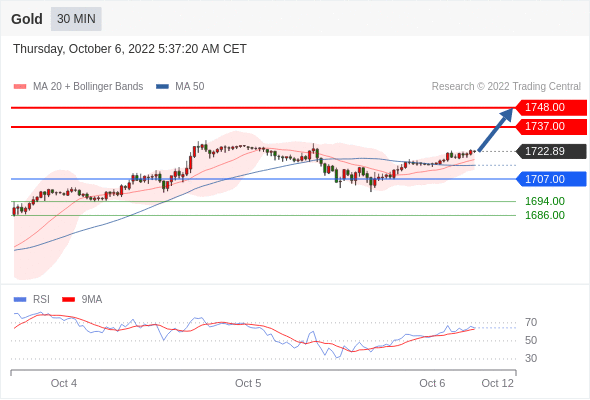The width and height of the screenshot is (590, 400).
Task: Select the 30 MIN timeframe button
Action: click(x=76, y=19)
